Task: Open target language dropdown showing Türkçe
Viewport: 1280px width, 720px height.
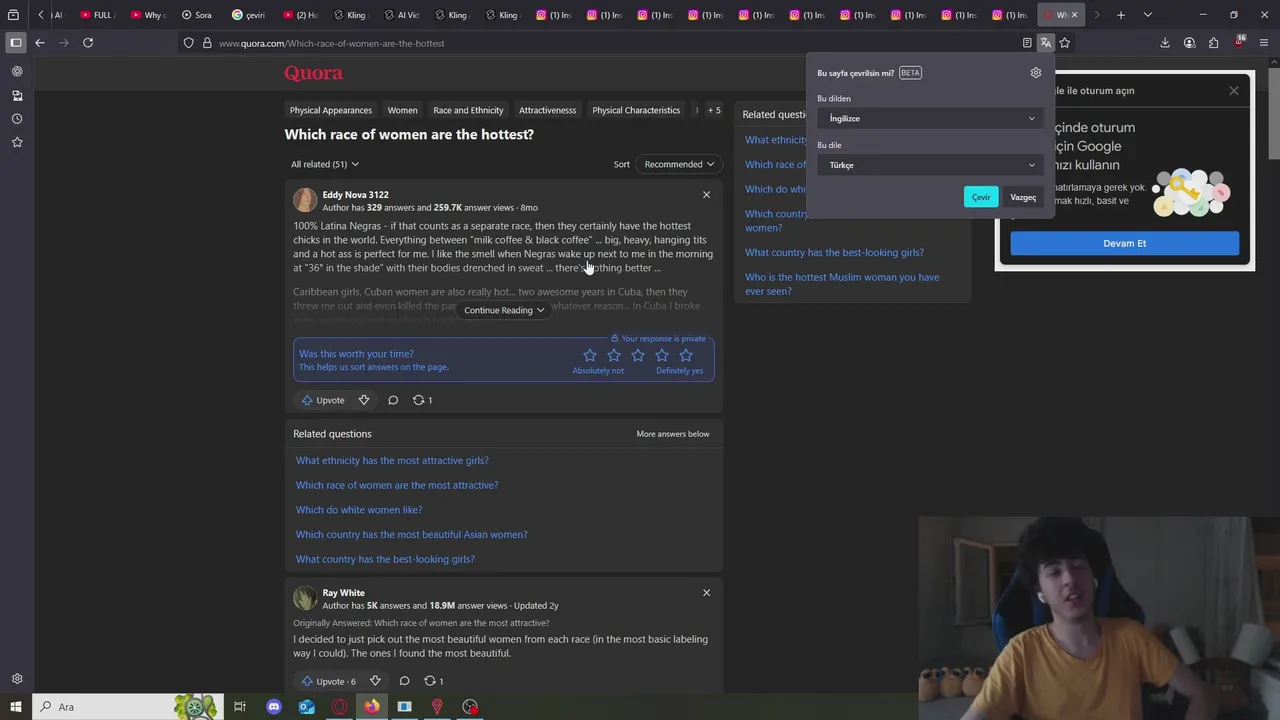Action: 931,165
